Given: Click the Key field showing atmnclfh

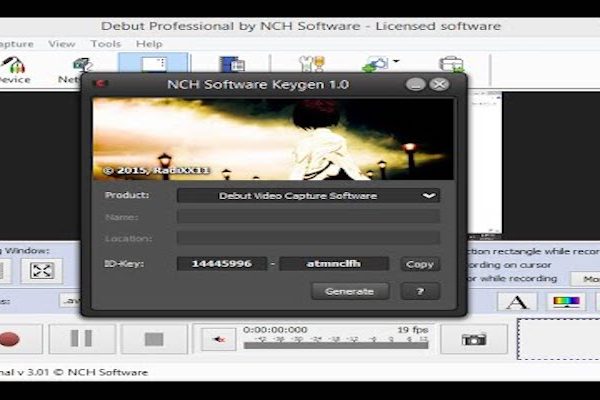Looking at the screenshot, I should (334, 264).
